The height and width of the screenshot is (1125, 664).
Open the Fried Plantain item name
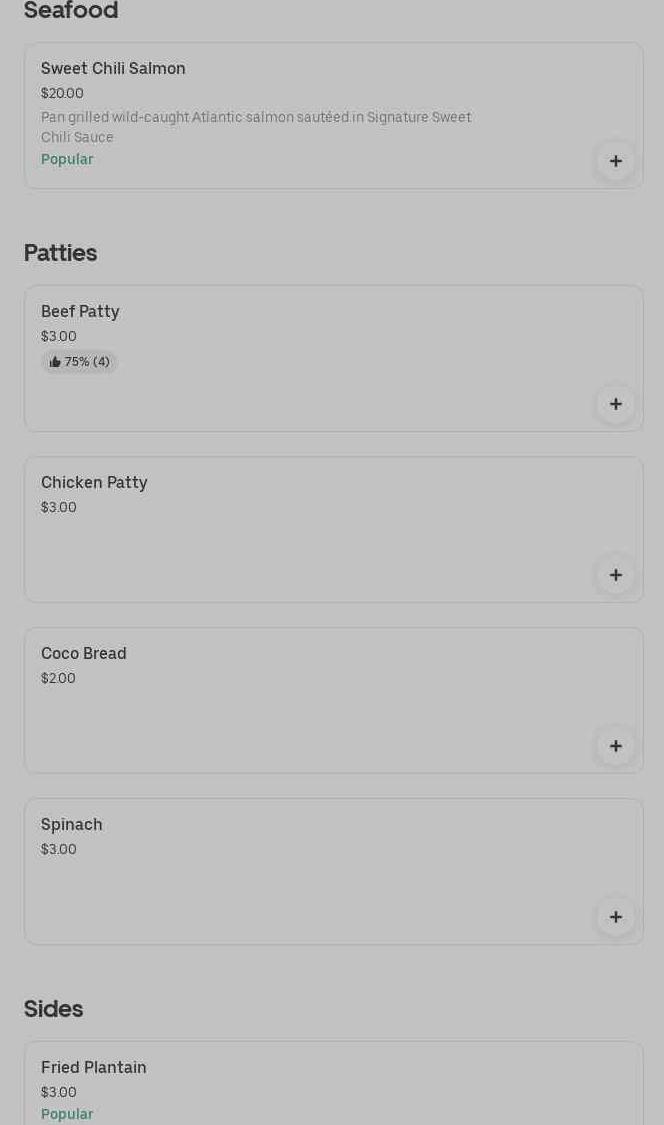(94, 1068)
